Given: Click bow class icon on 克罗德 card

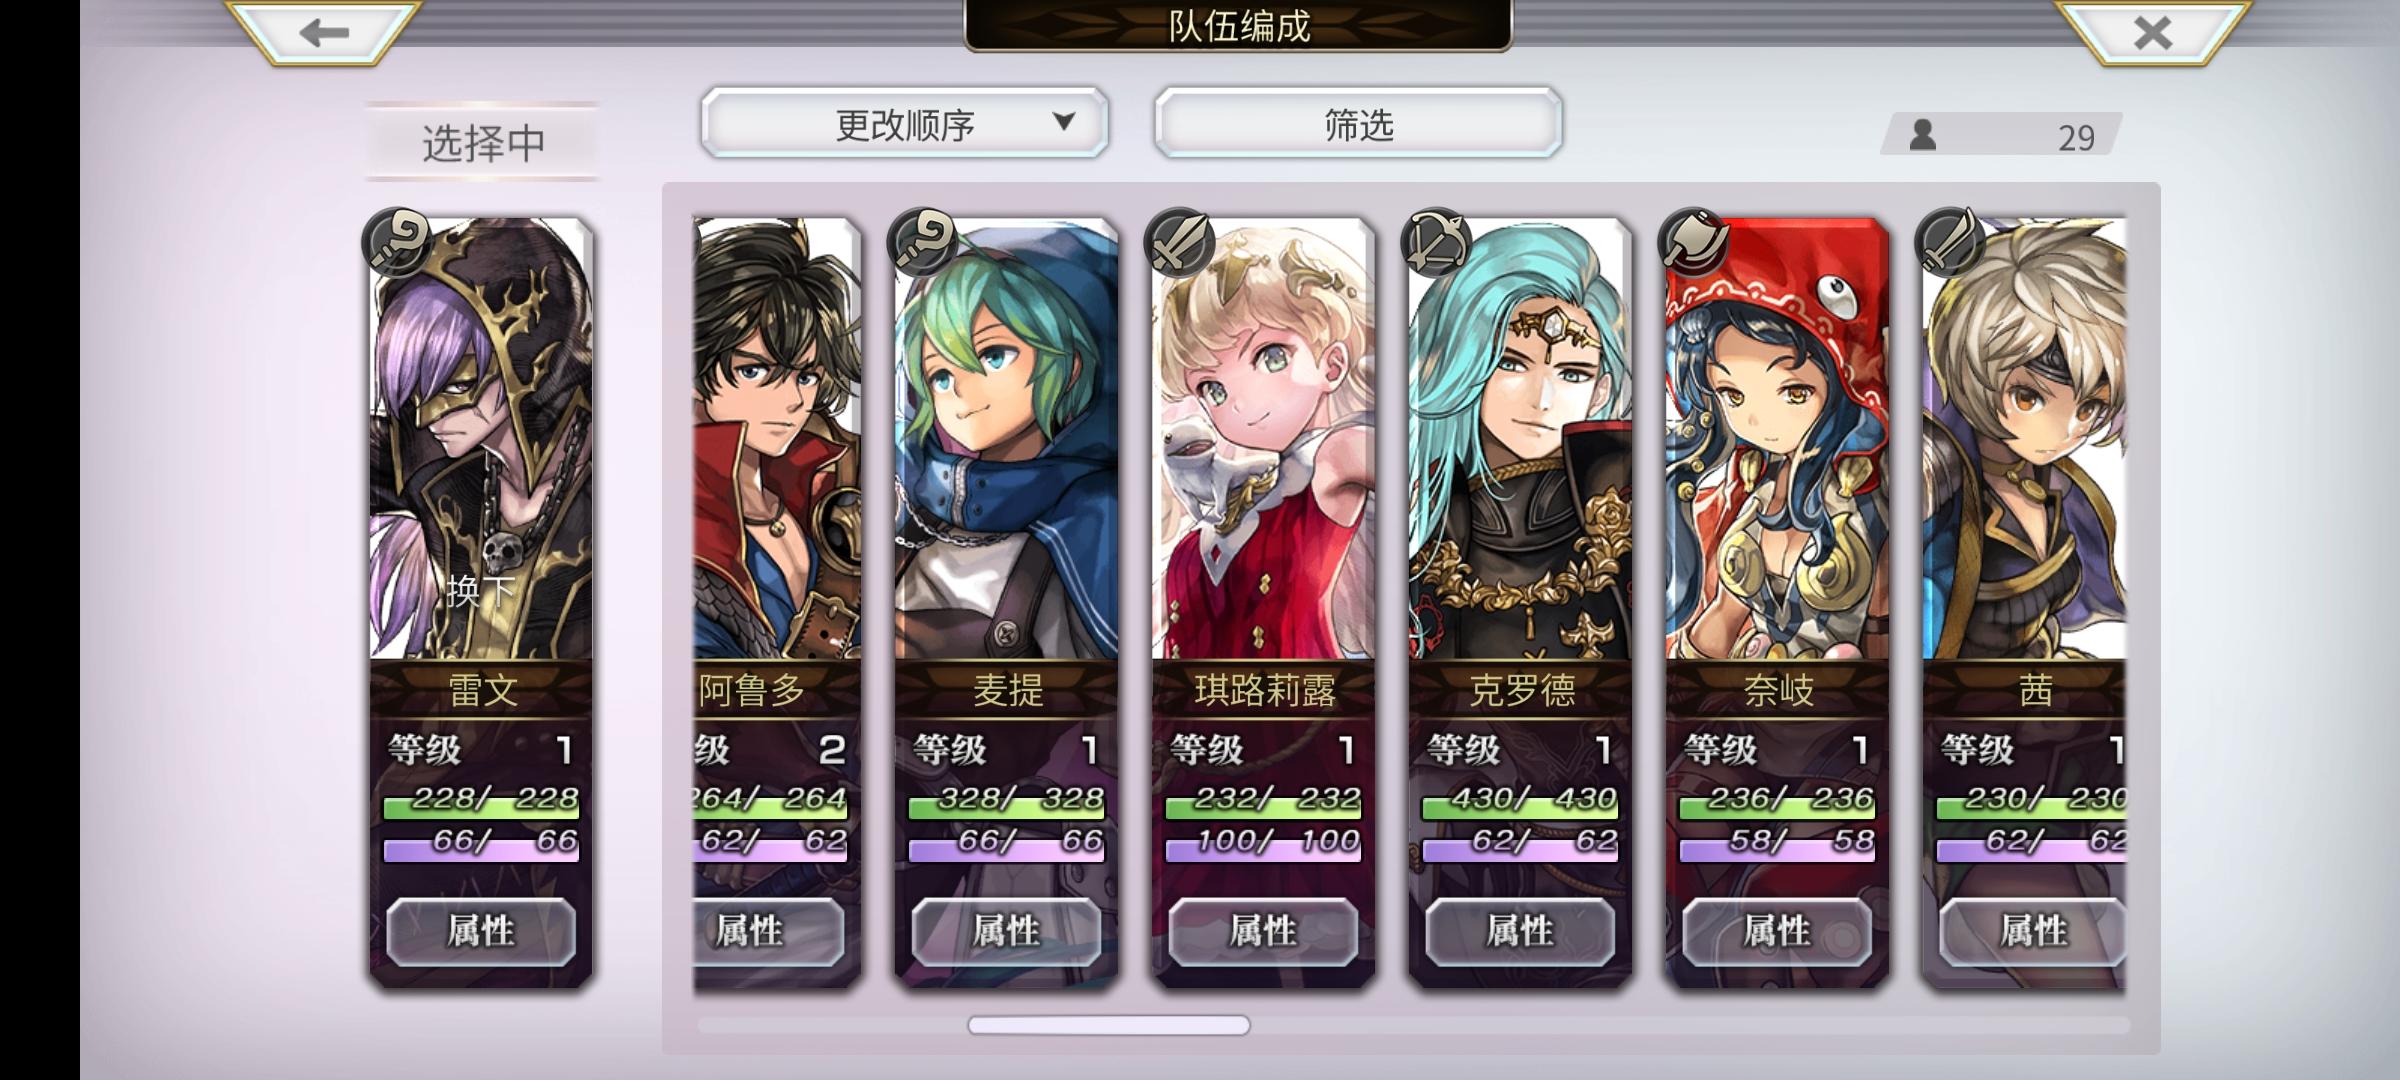Looking at the screenshot, I should click(x=1436, y=241).
